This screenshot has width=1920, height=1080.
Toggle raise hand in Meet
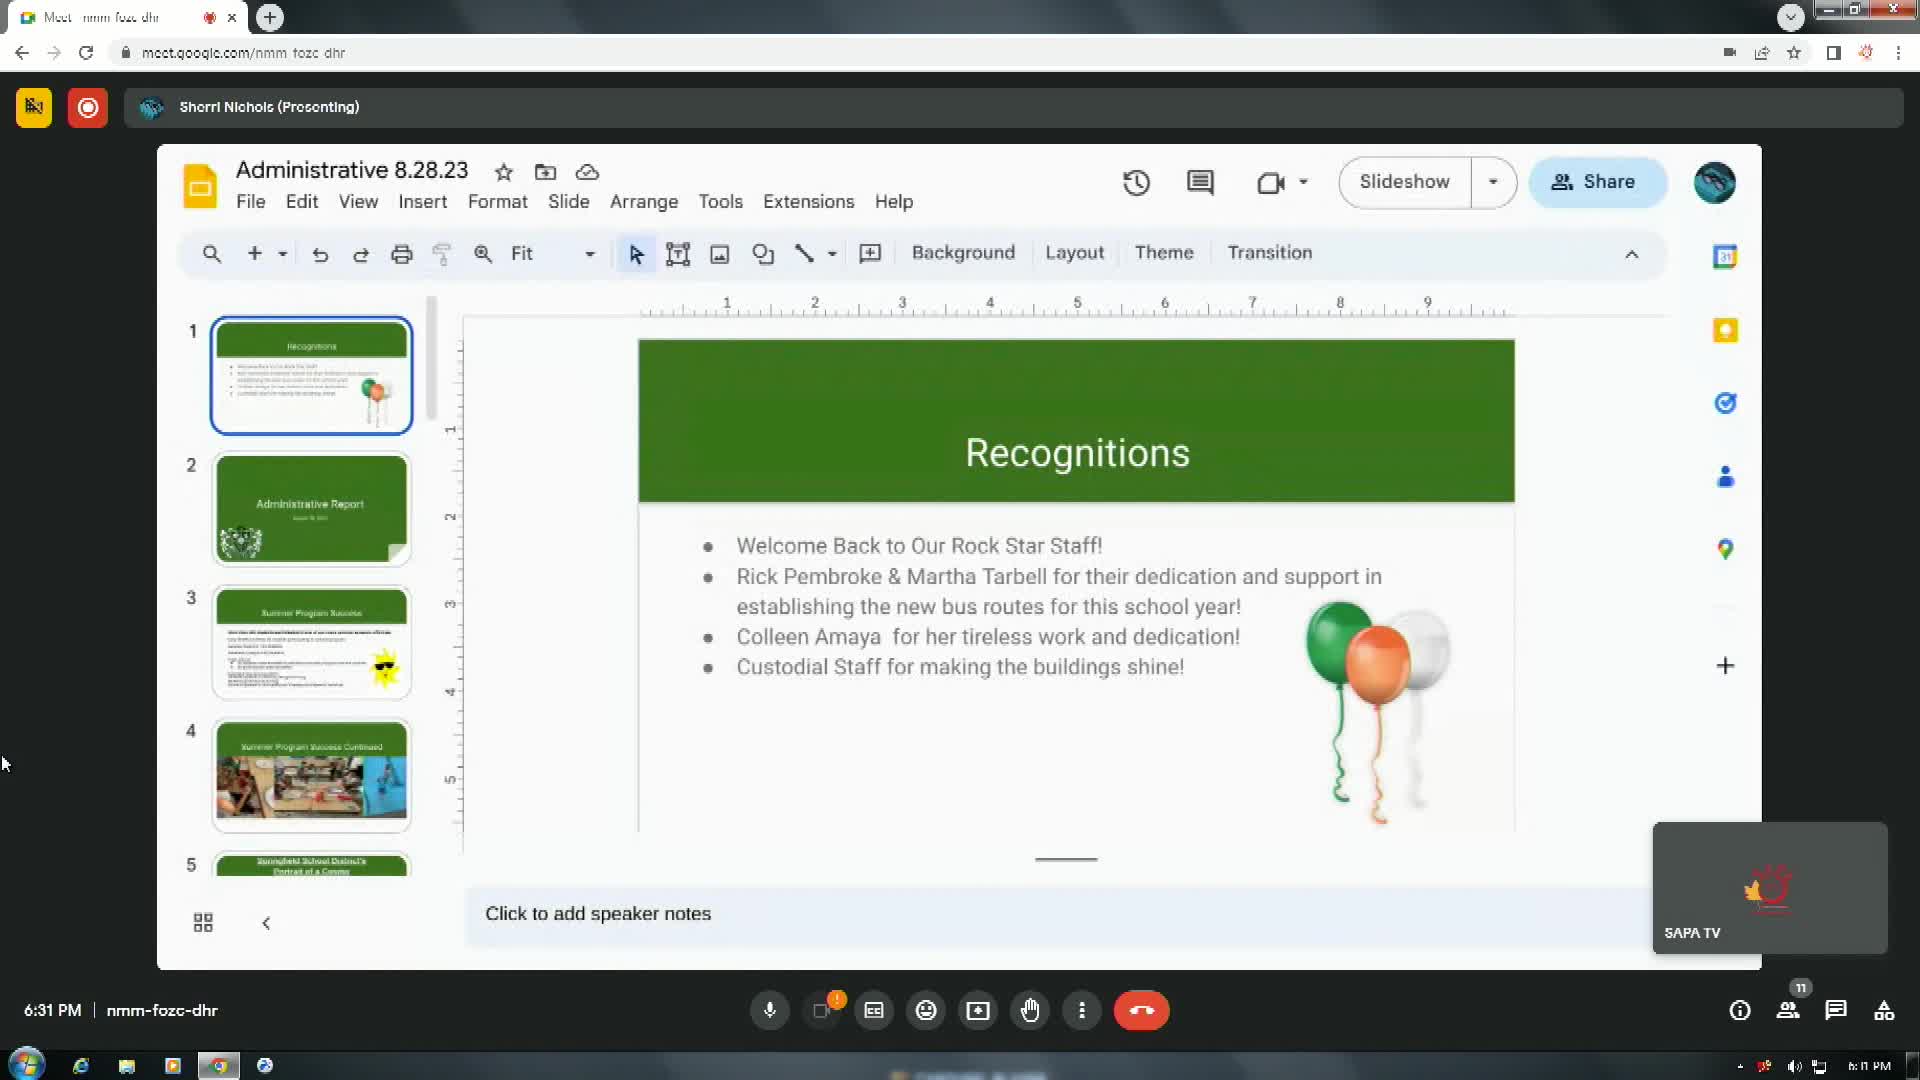tap(1030, 1010)
